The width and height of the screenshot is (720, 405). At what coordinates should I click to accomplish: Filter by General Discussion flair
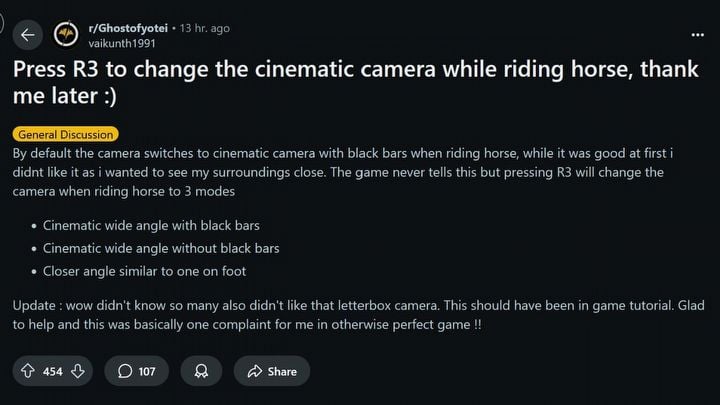(x=66, y=134)
